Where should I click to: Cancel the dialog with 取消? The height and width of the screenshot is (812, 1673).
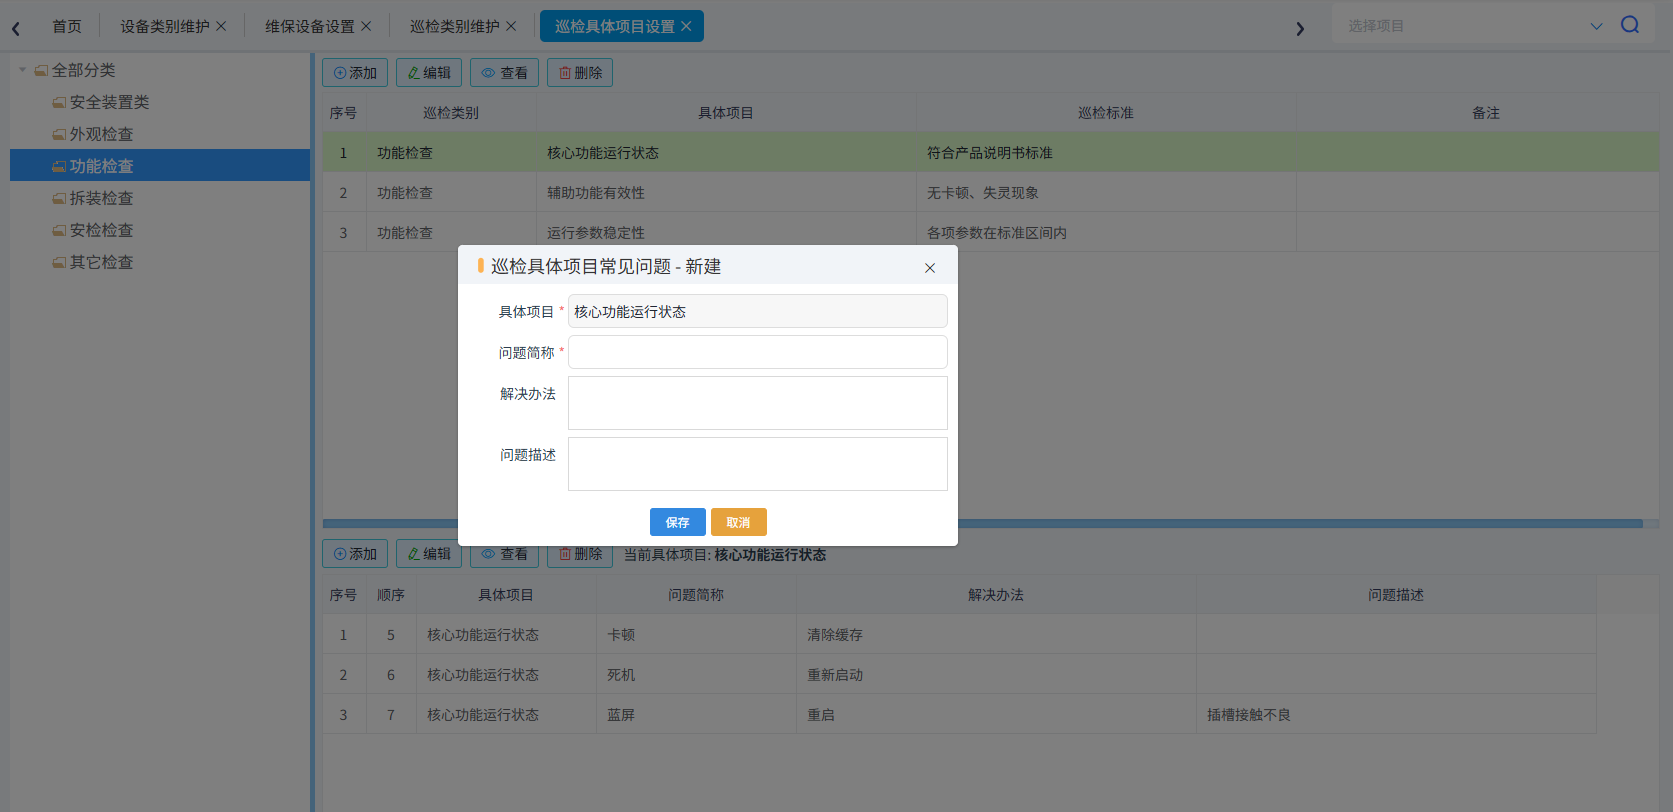[x=739, y=522]
